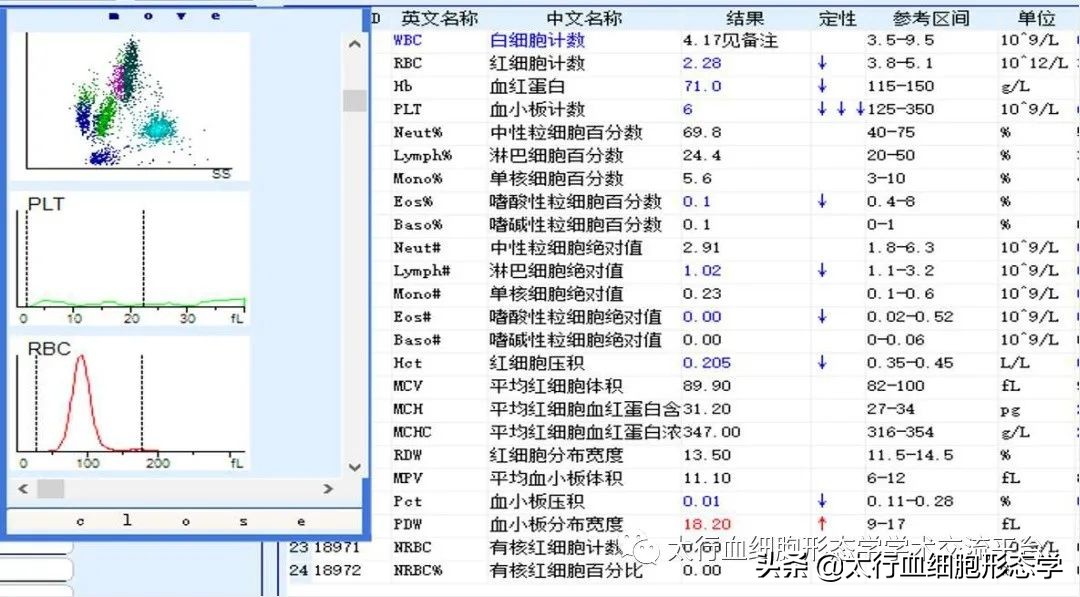
Task: Click the scrollbar up arrow in histogram panel
Action: tap(352, 44)
